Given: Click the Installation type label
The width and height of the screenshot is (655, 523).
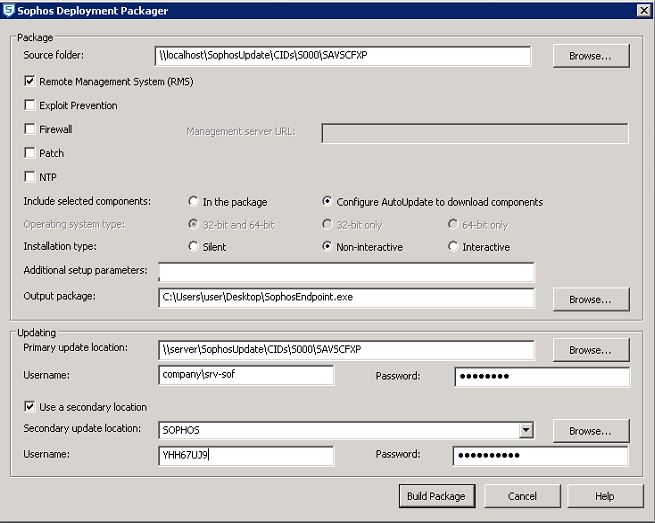Looking at the screenshot, I should 60,246.
